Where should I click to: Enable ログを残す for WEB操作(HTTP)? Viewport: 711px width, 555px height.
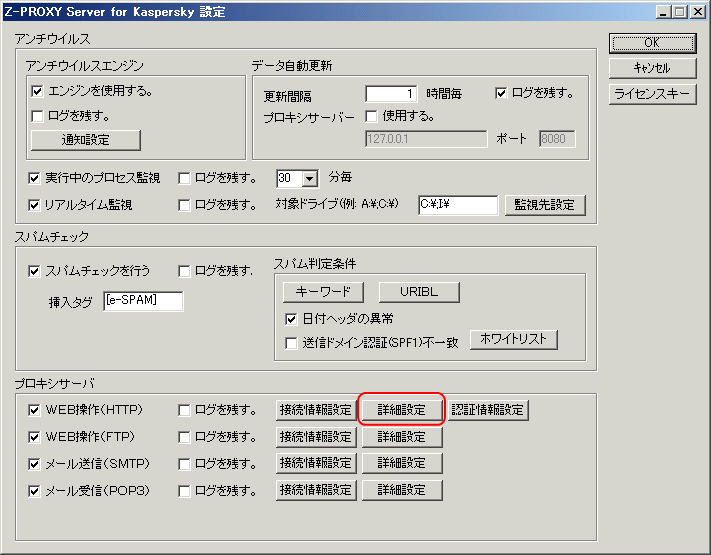184,410
